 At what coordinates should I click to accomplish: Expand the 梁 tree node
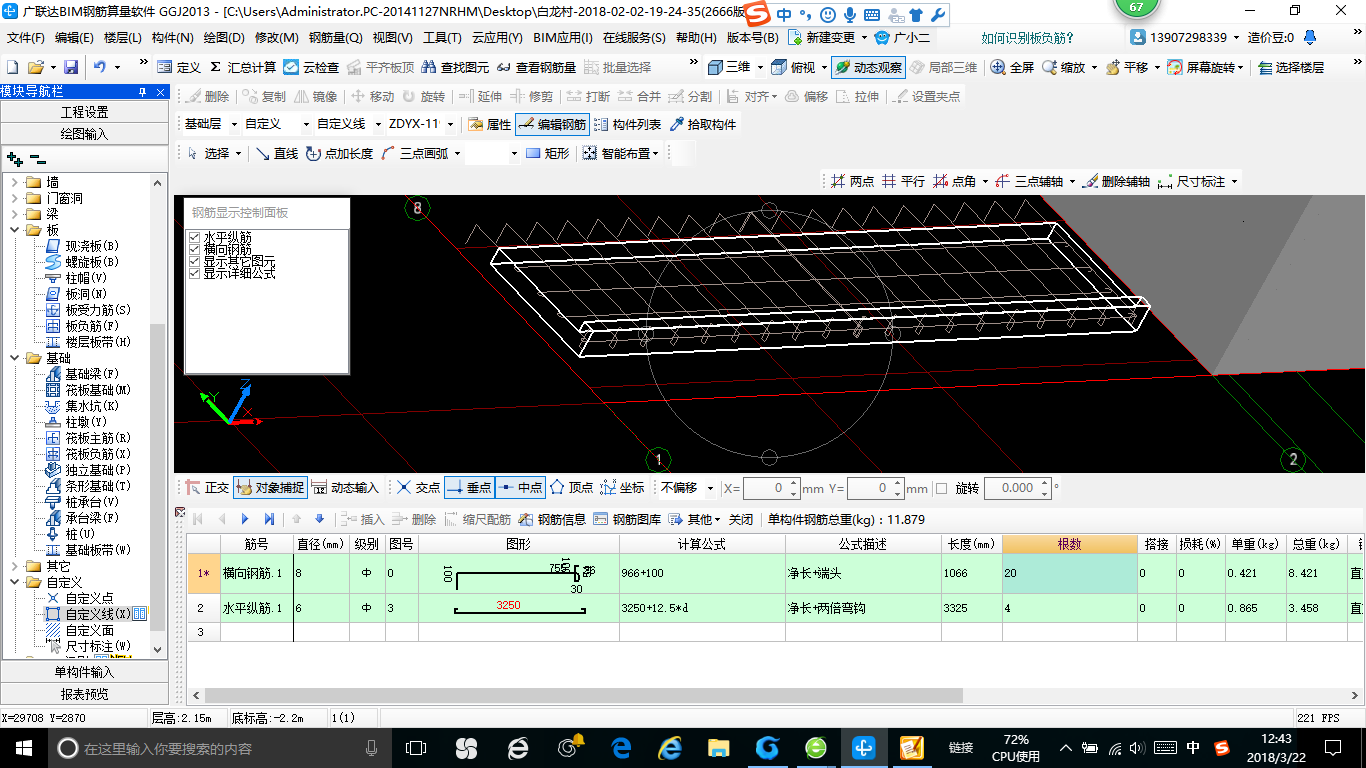point(14,214)
